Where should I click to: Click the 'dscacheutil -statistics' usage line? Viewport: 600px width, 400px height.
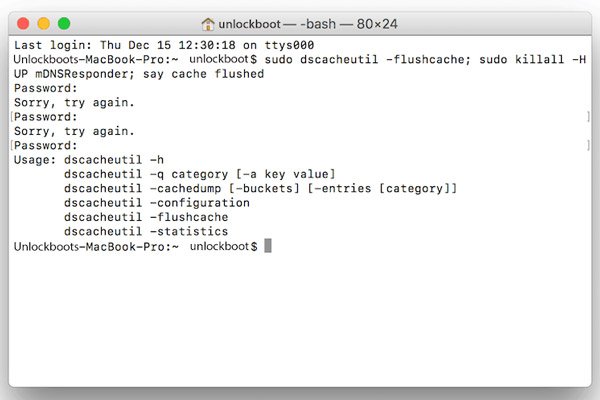[146, 232]
